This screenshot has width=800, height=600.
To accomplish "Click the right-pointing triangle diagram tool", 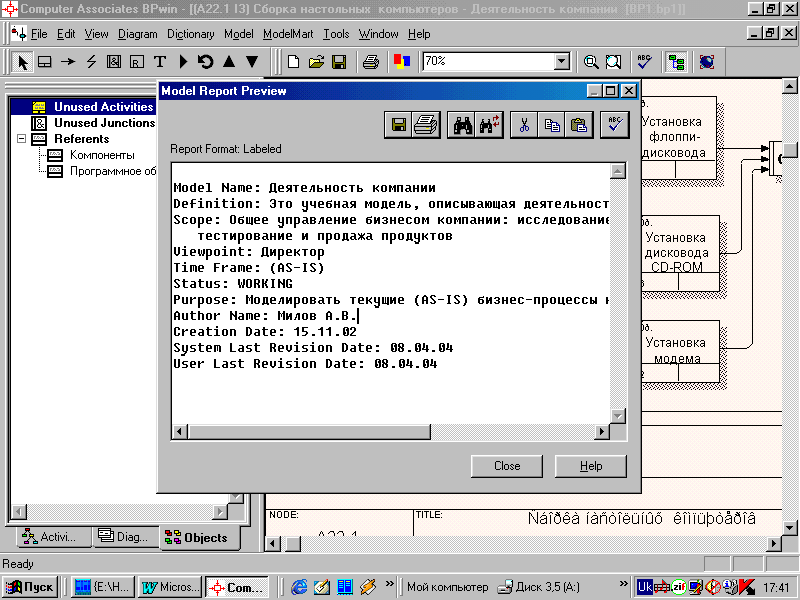I will [x=183, y=62].
